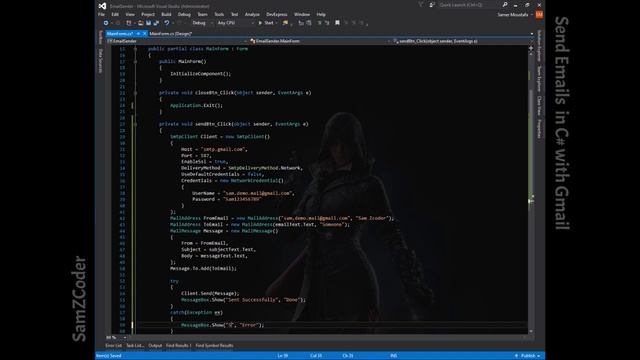
Task: Click the yellow folder icon after Start
Action: point(285,23)
